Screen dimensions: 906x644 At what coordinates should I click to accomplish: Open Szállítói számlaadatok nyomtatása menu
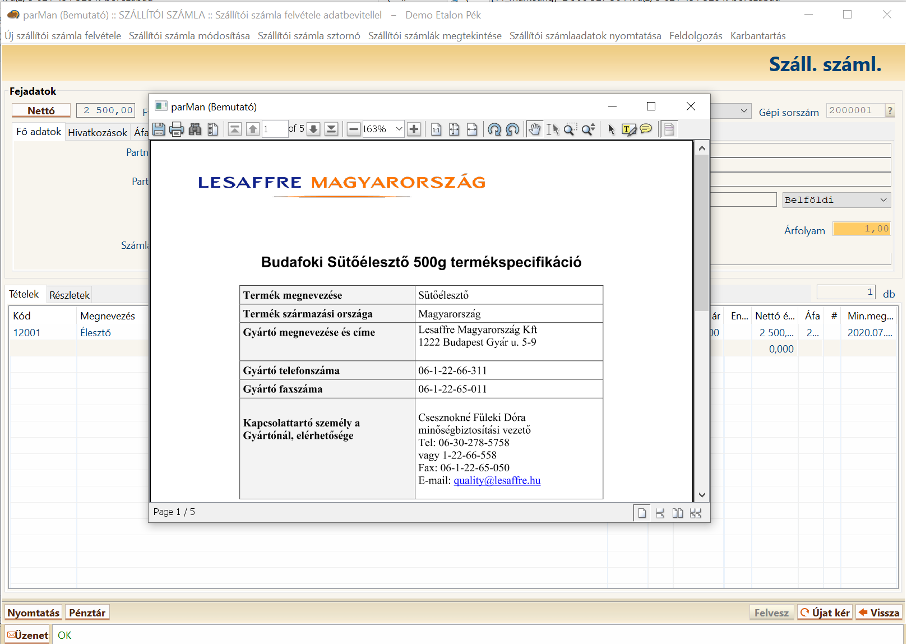tap(585, 36)
